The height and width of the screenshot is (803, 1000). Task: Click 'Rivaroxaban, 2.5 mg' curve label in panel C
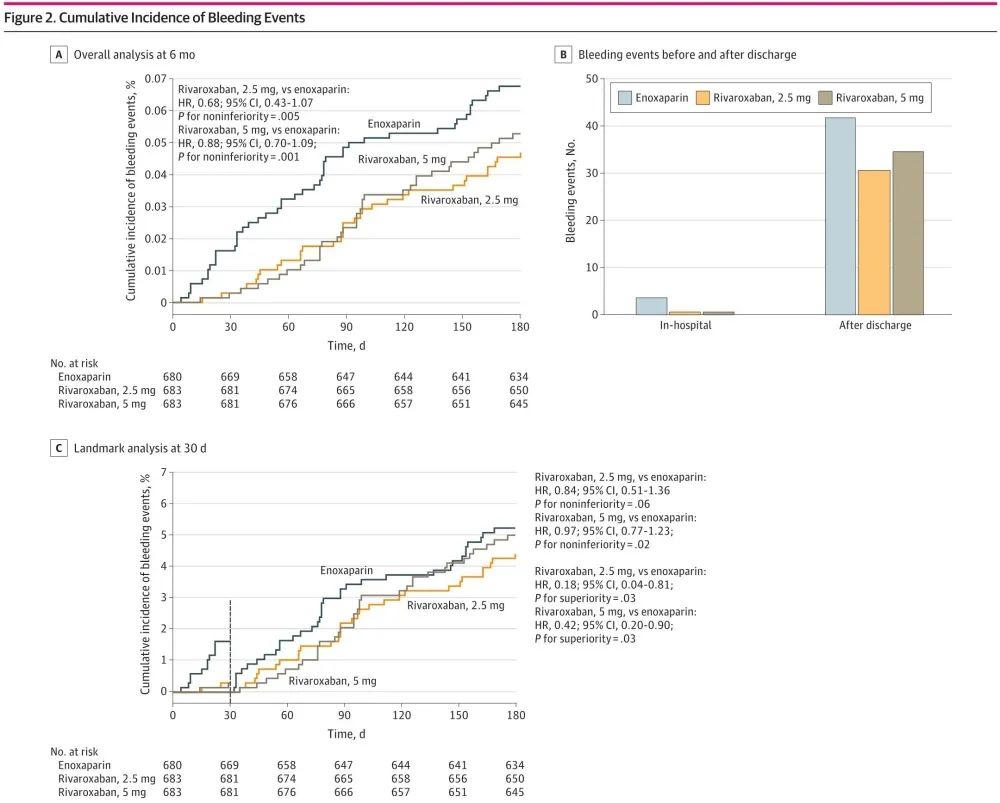(x=456, y=606)
